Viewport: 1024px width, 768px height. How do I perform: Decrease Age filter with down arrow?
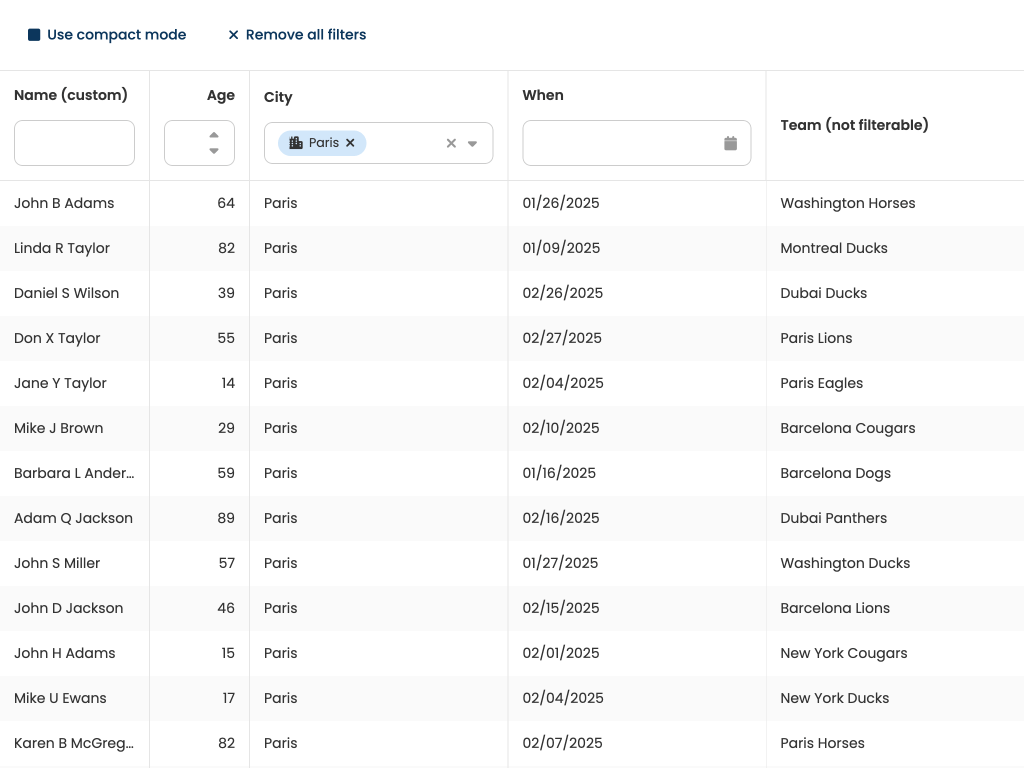[214, 151]
